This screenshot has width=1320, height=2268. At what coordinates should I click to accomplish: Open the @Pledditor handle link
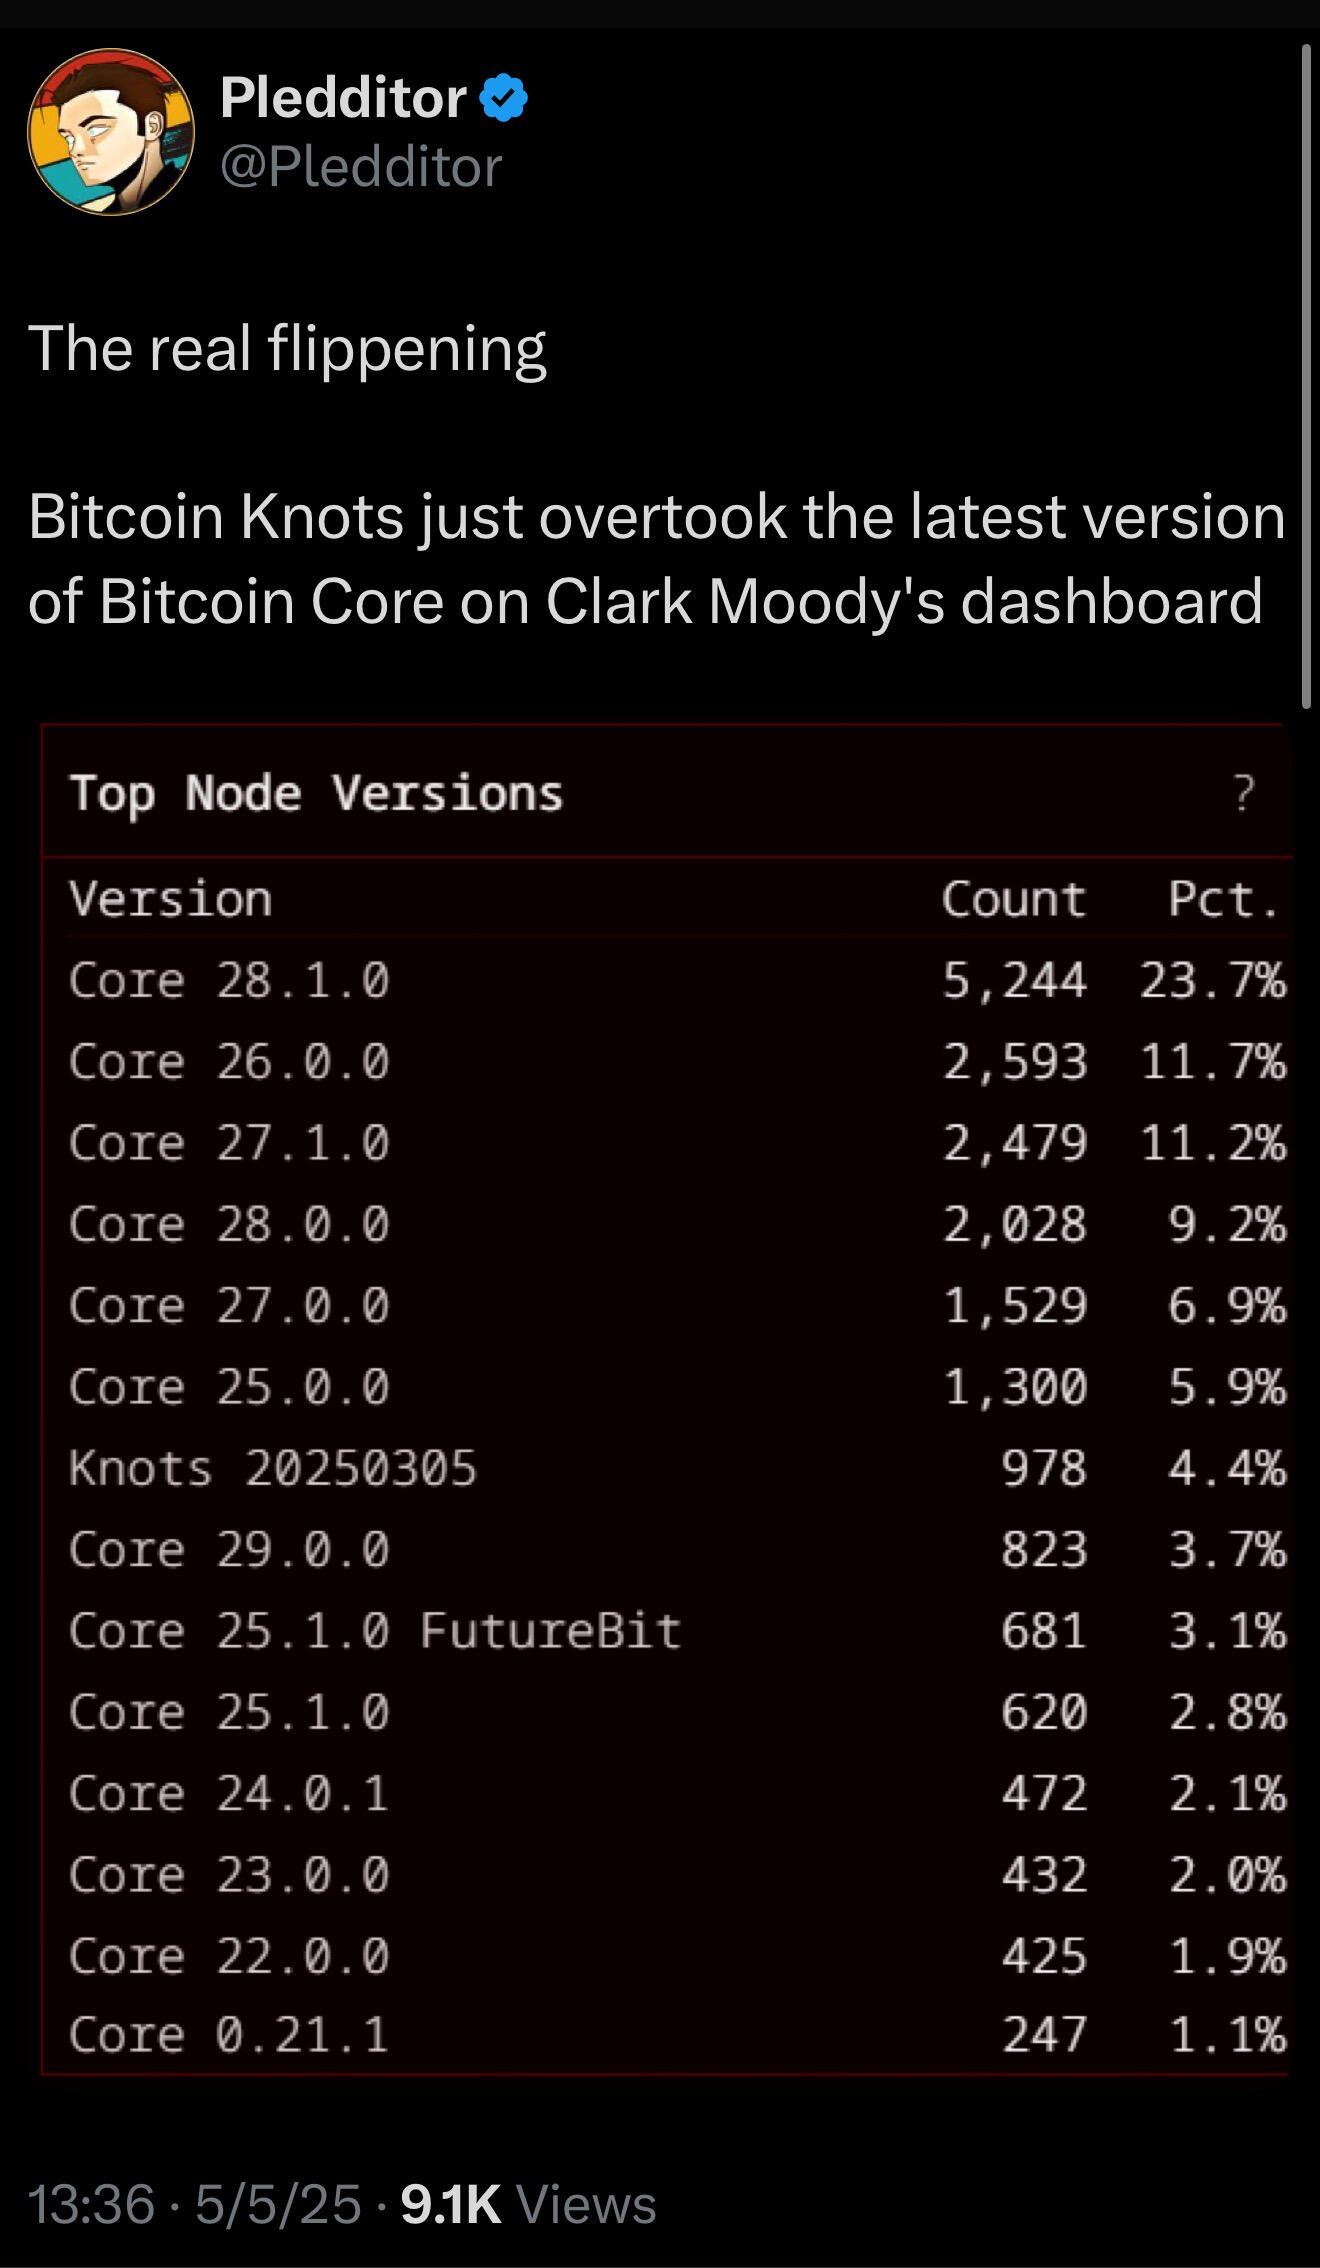click(361, 167)
